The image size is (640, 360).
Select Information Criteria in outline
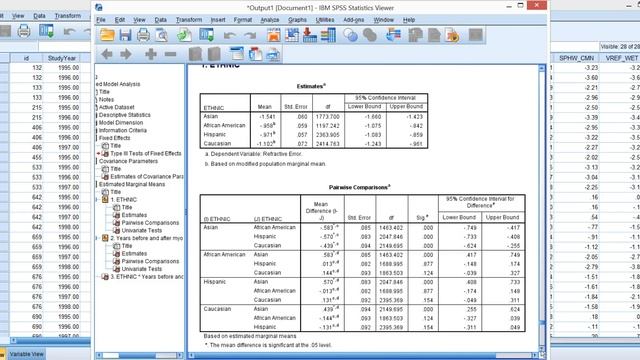[122, 131]
